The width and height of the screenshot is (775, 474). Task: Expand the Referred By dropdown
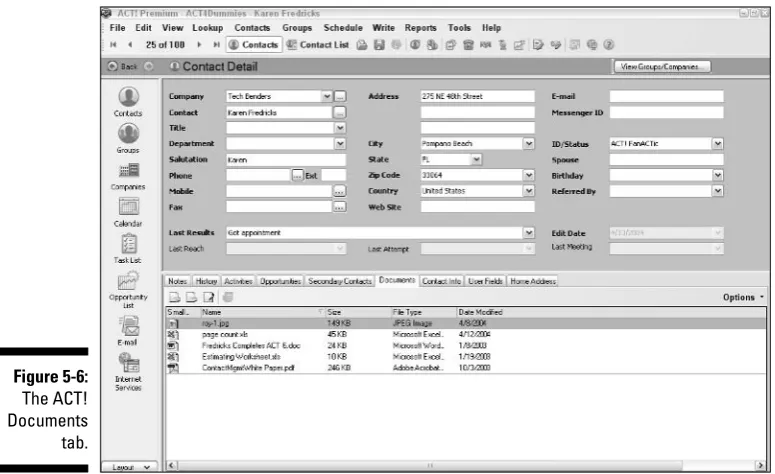pos(718,191)
